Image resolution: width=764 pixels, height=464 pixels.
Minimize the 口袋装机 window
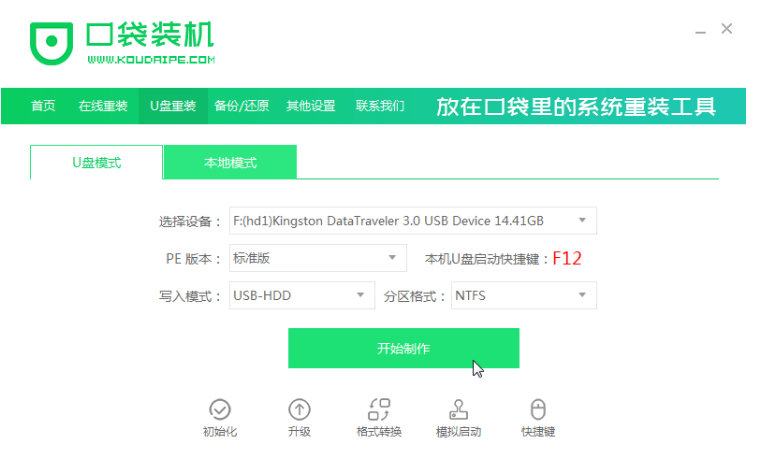[x=701, y=32]
